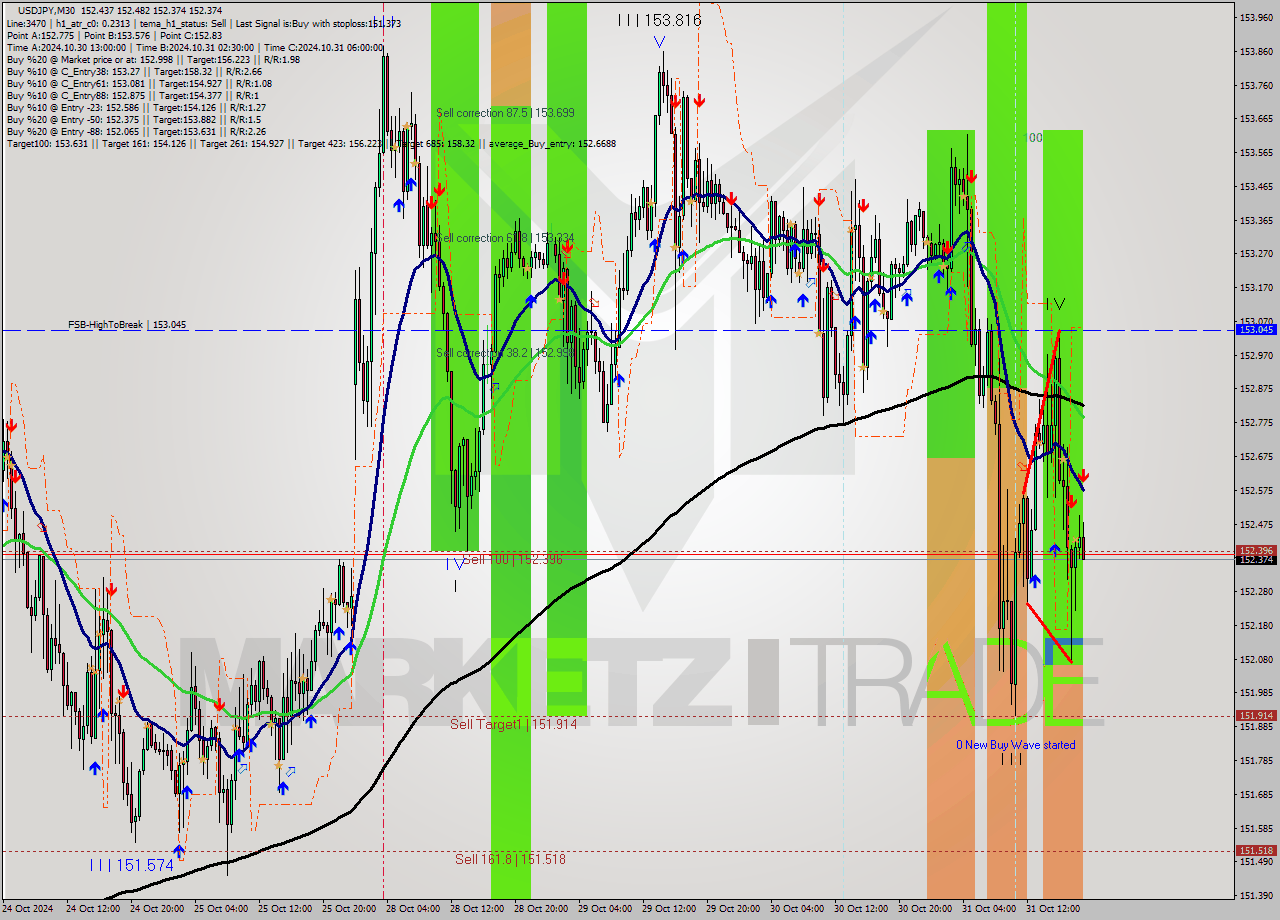Click the '| | | 153.816' wave label
The height and width of the screenshot is (920, 1280).
pyautogui.click(x=659, y=20)
